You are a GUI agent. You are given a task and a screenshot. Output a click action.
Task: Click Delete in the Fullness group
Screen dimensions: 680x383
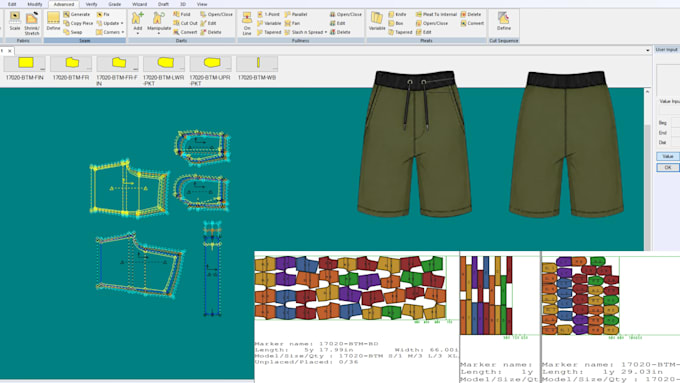(340, 32)
